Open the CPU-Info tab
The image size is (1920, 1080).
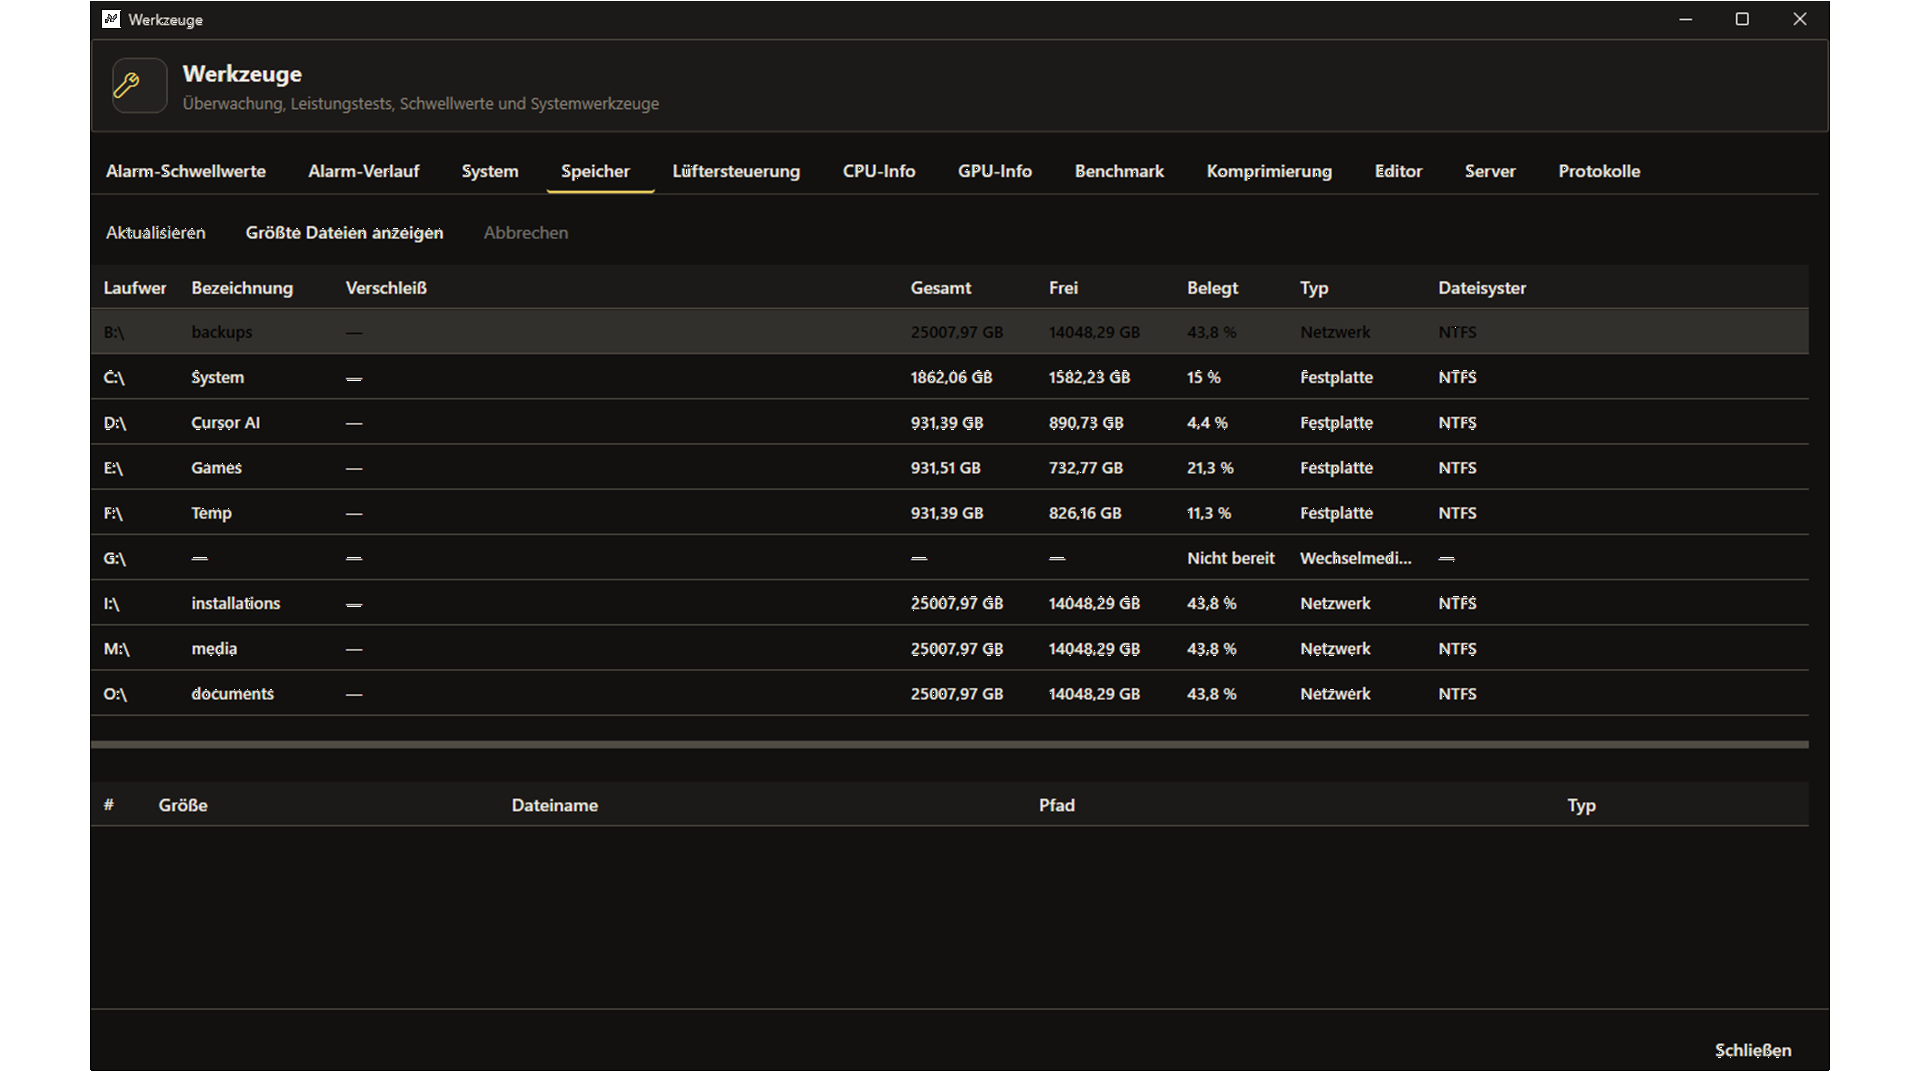coord(879,171)
